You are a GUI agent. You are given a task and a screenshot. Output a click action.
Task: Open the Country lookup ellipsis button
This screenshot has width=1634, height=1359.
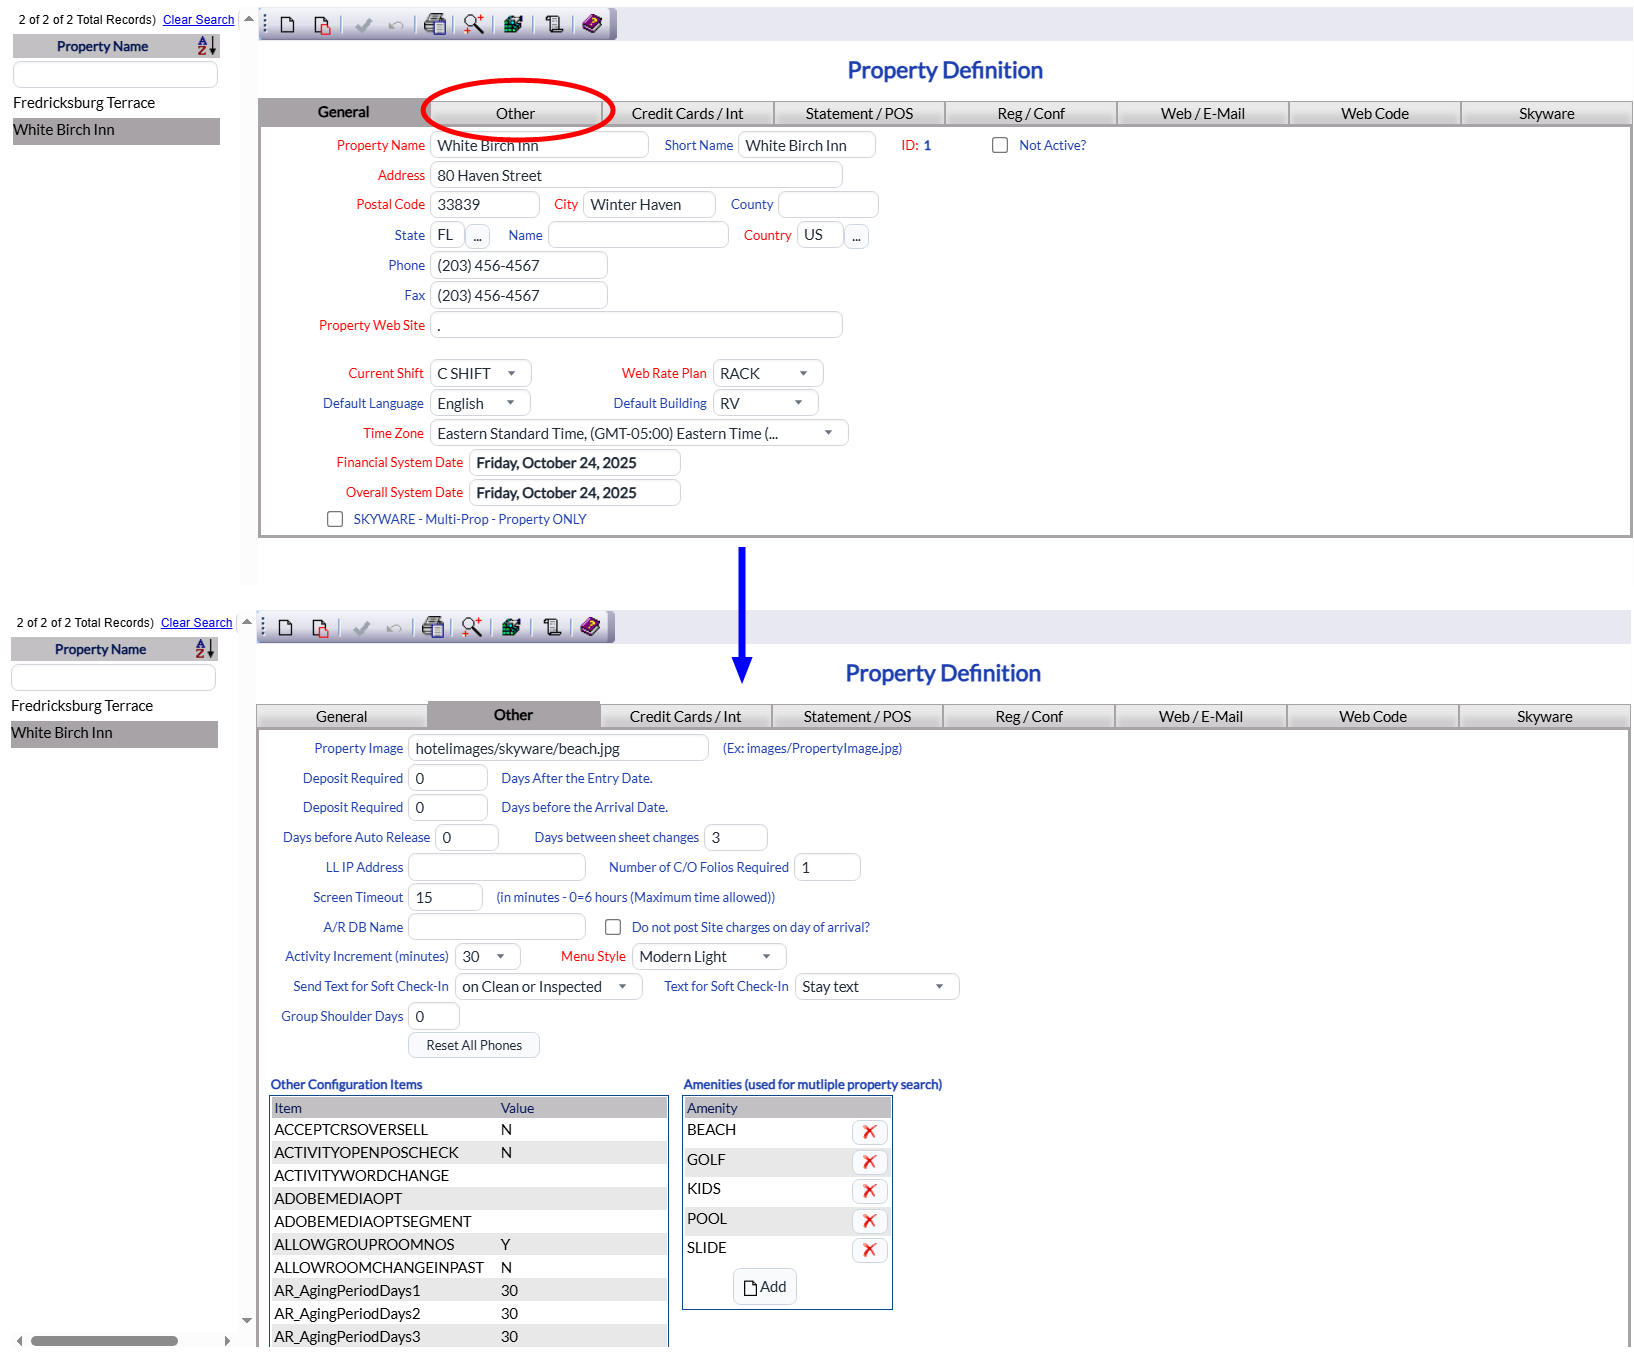tap(856, 236)
